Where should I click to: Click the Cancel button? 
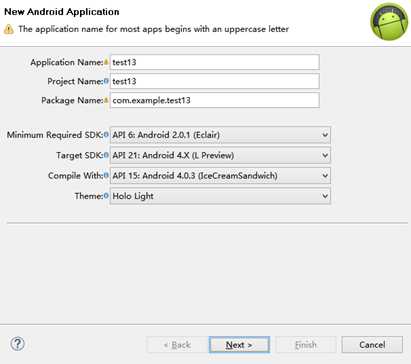pos(372,345)
